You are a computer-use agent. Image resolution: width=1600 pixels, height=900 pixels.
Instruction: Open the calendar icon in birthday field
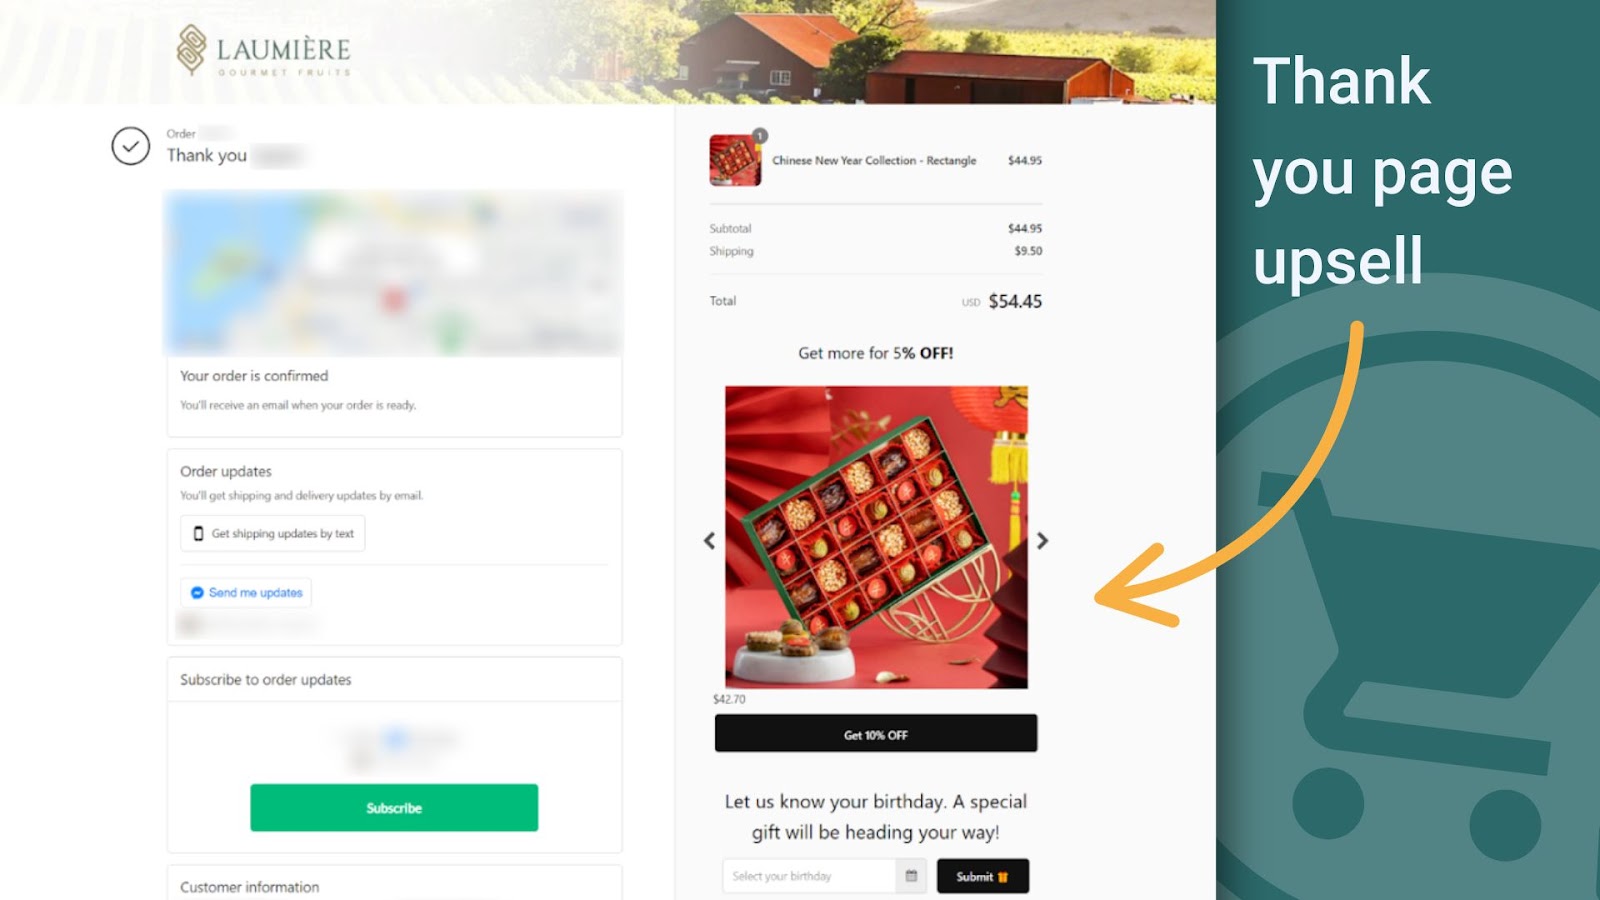[911, 876]
